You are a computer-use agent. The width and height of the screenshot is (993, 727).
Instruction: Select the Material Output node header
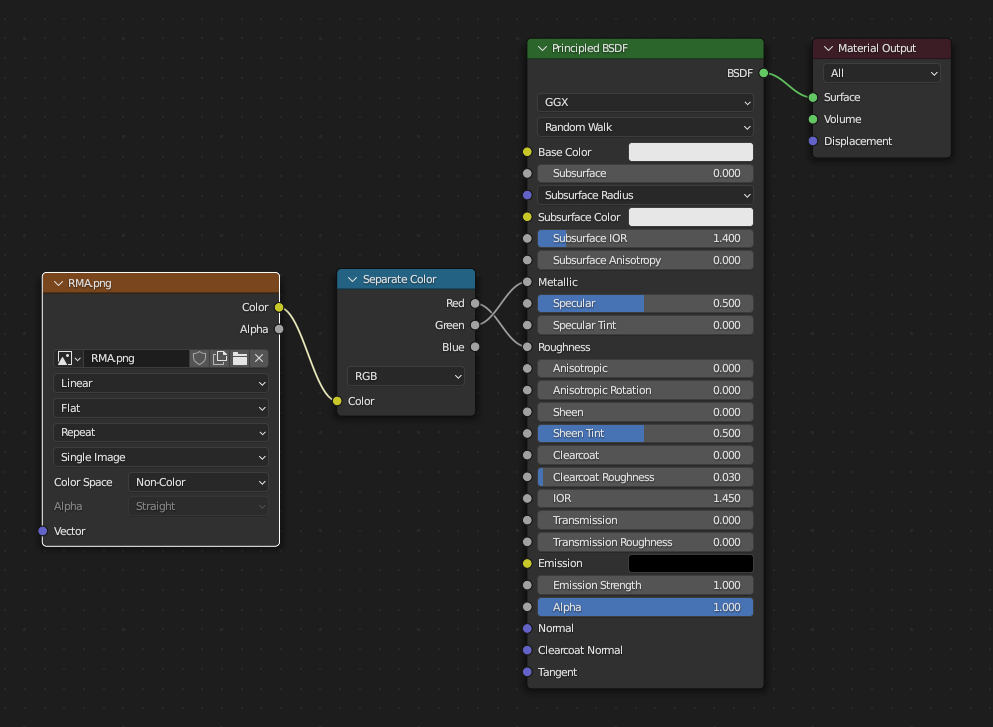882,48
